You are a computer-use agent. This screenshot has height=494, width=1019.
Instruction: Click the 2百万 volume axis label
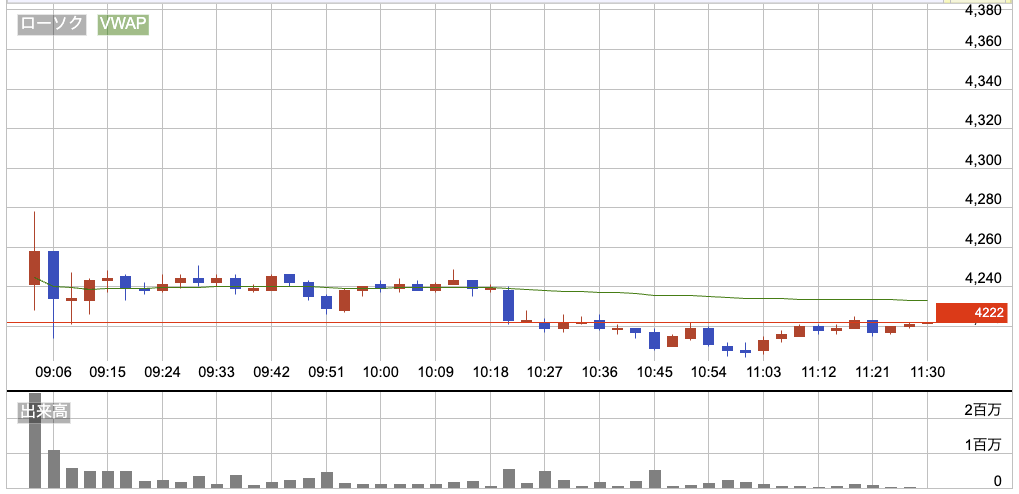click(x=983, y=411)
